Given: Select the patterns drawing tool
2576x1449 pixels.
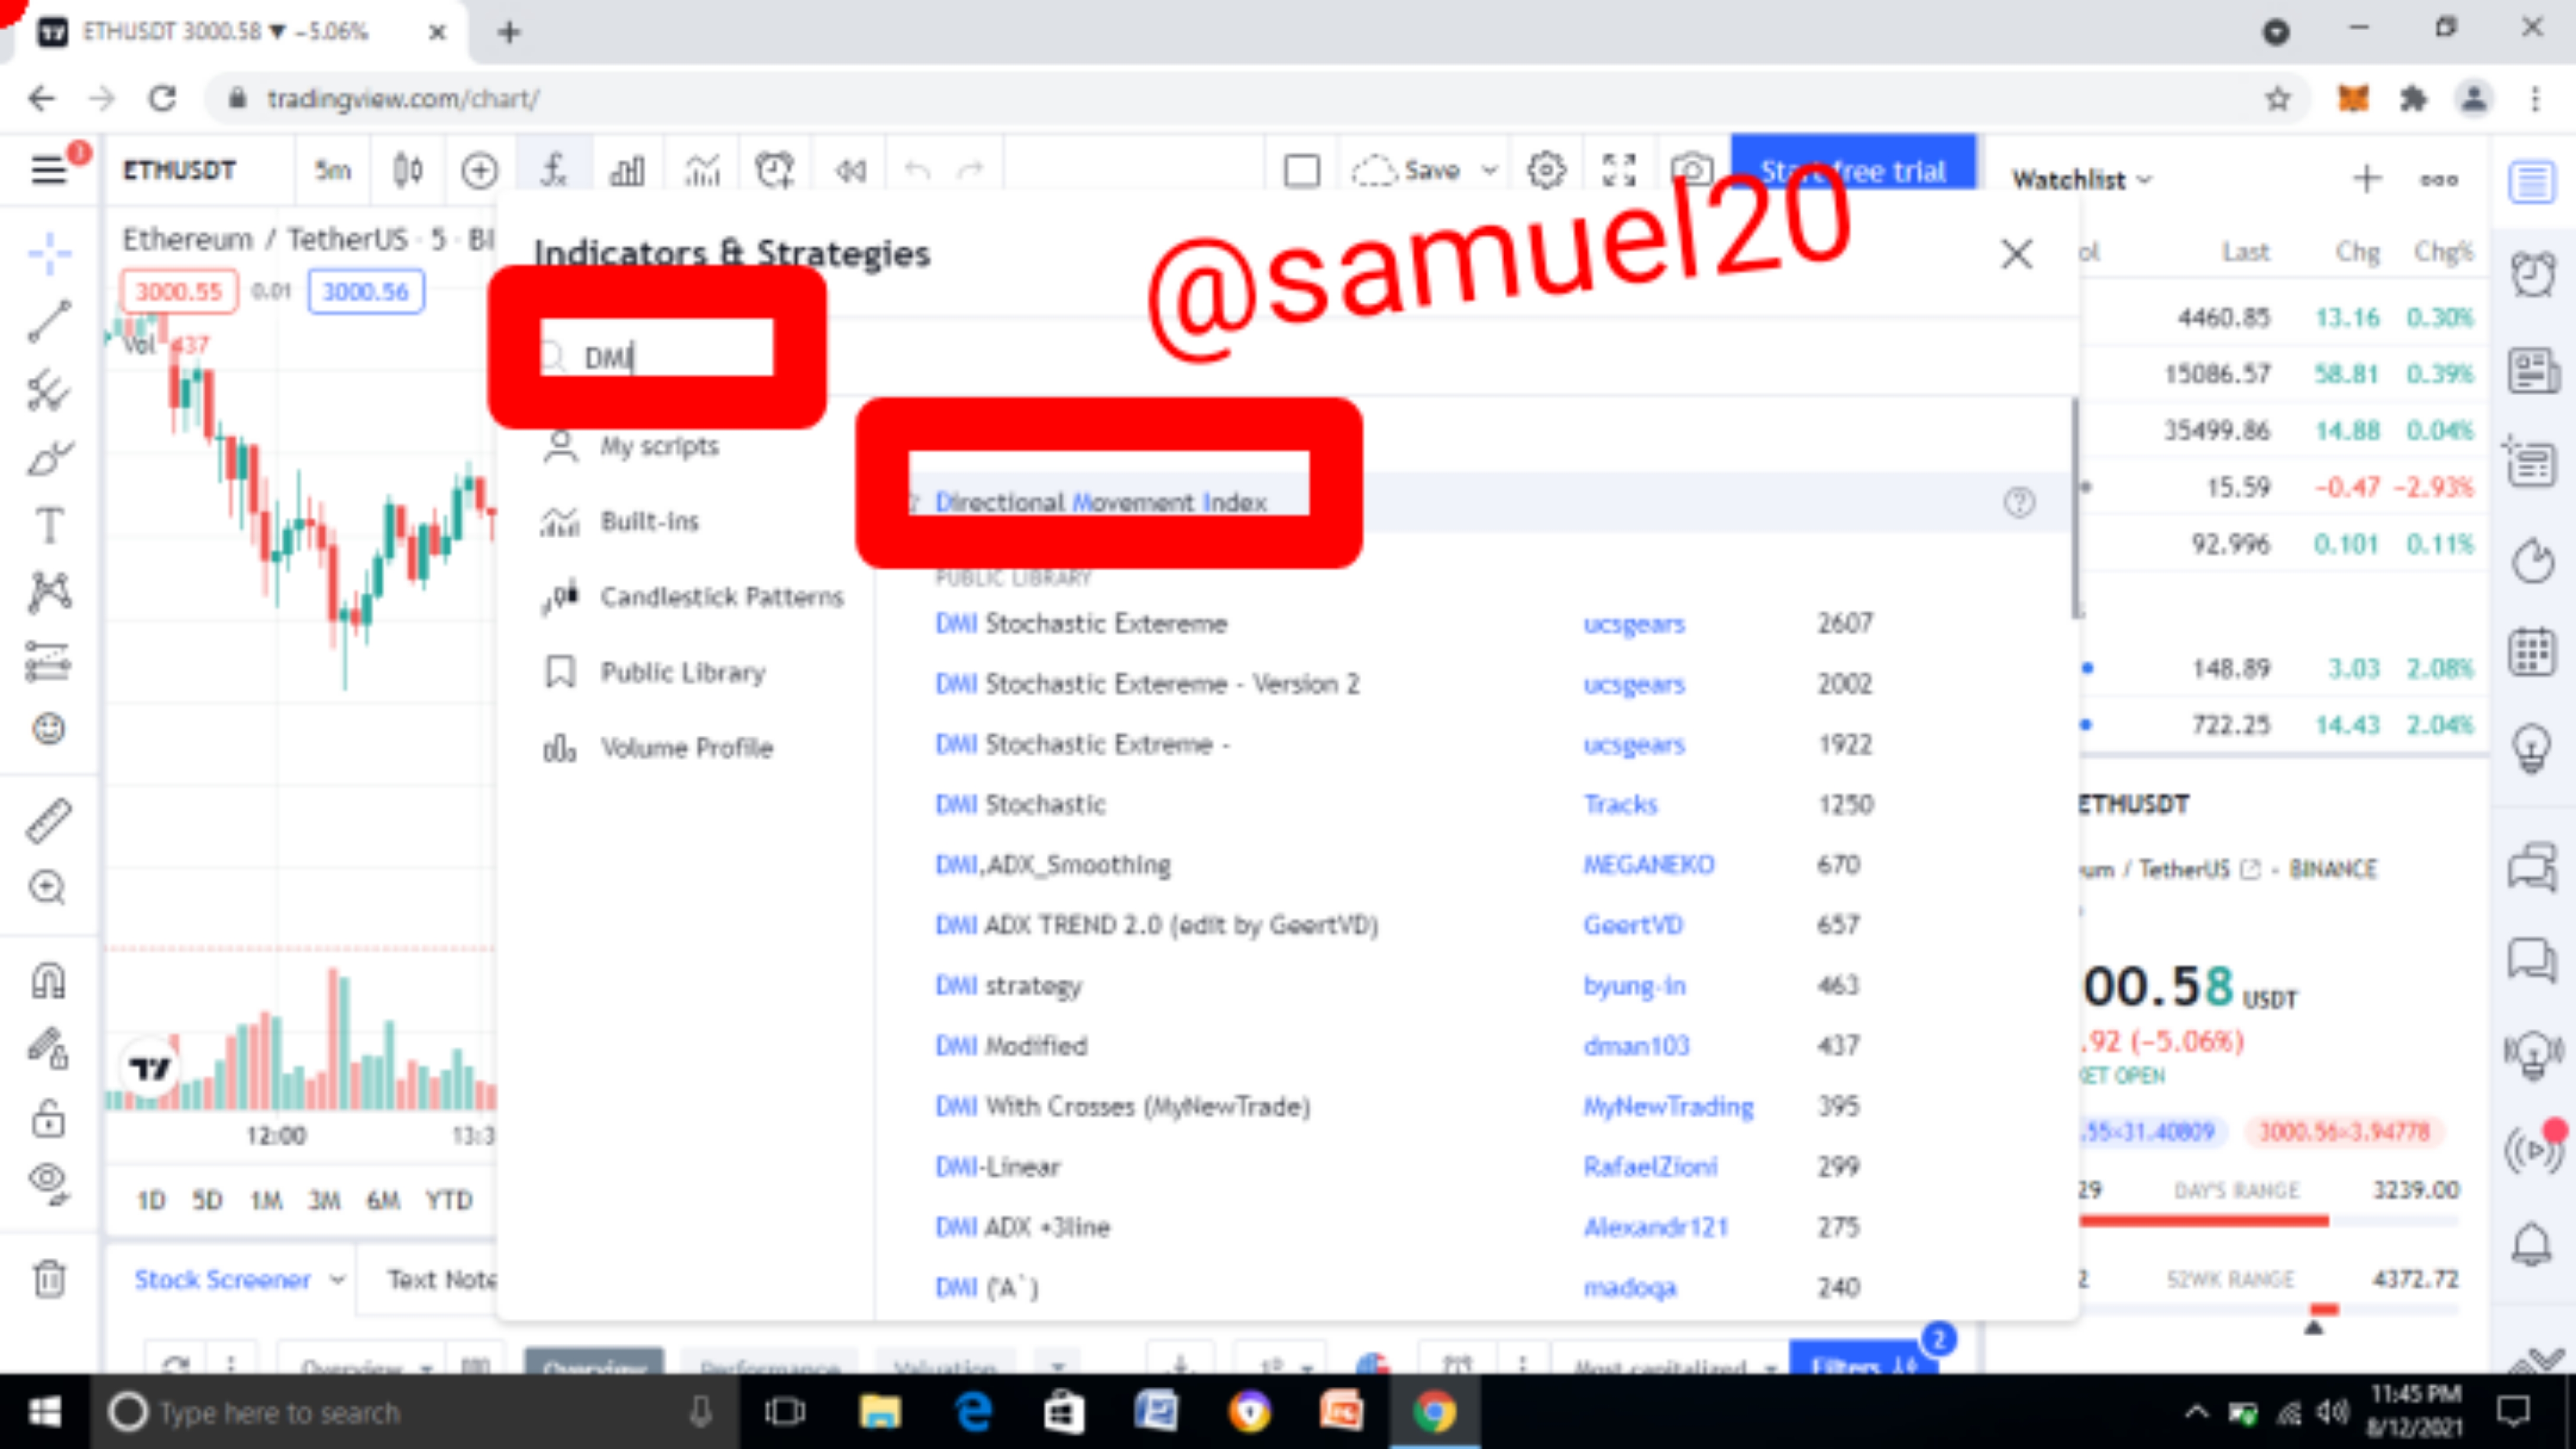Looking at the screenshot, I should click(48, 592).
